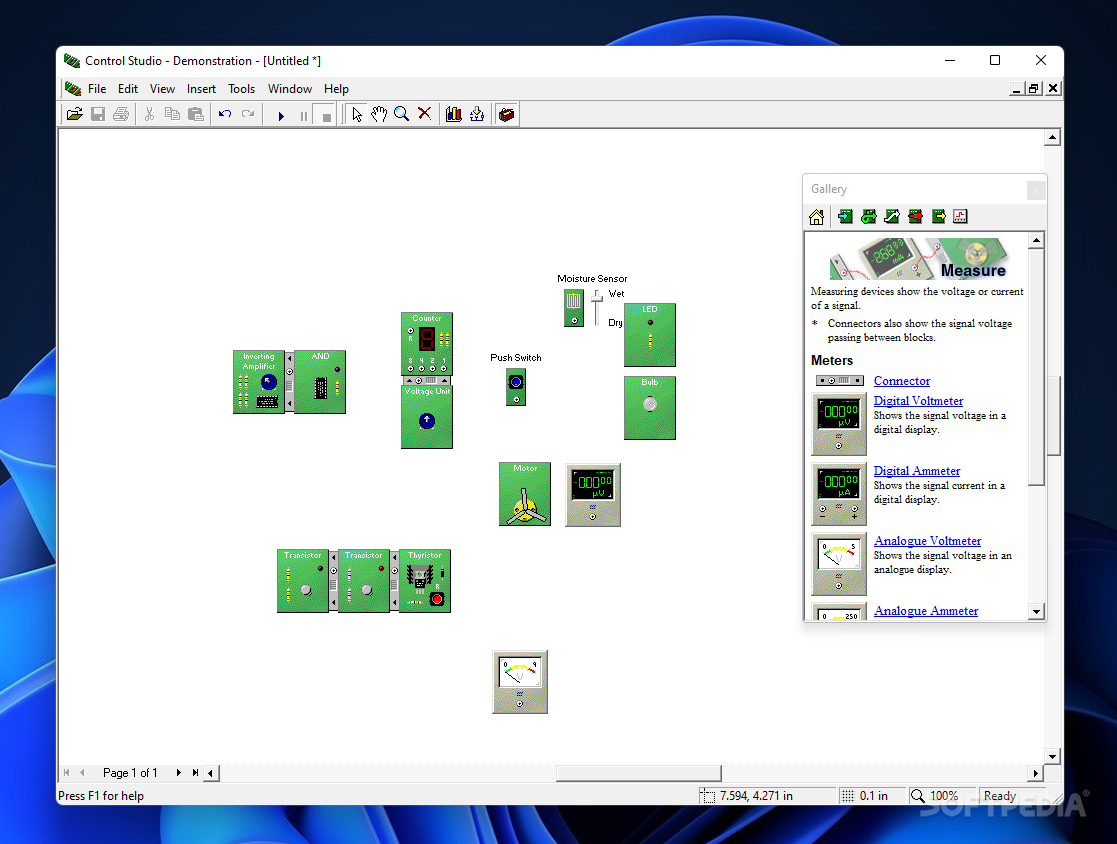The width and height of the screenshot is (1117, 844).
Task: Click the Cut scissors toolbar icon
Action: coord(149,114)
